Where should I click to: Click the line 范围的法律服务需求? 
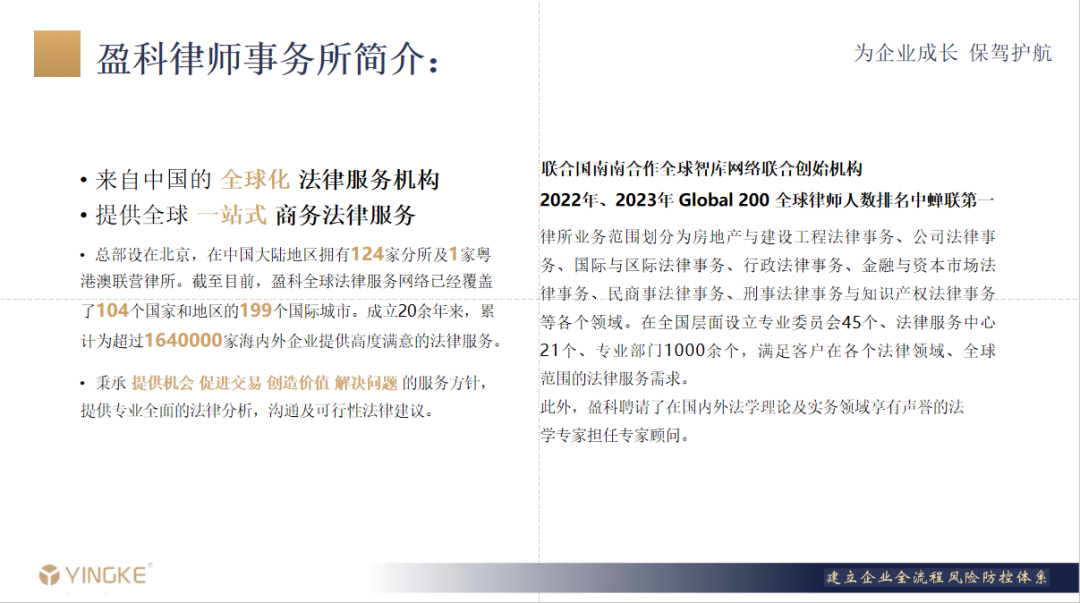pyautogui.click(x=615, y=379)
